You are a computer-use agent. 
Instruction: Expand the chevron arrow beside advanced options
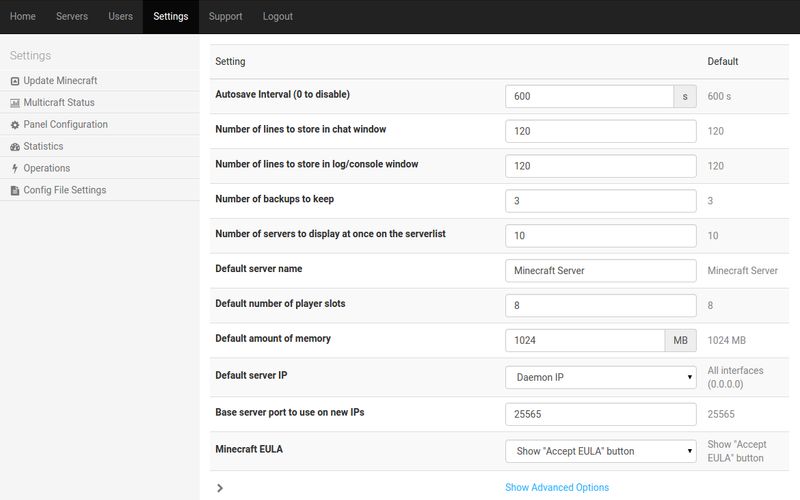pos(220,488)
